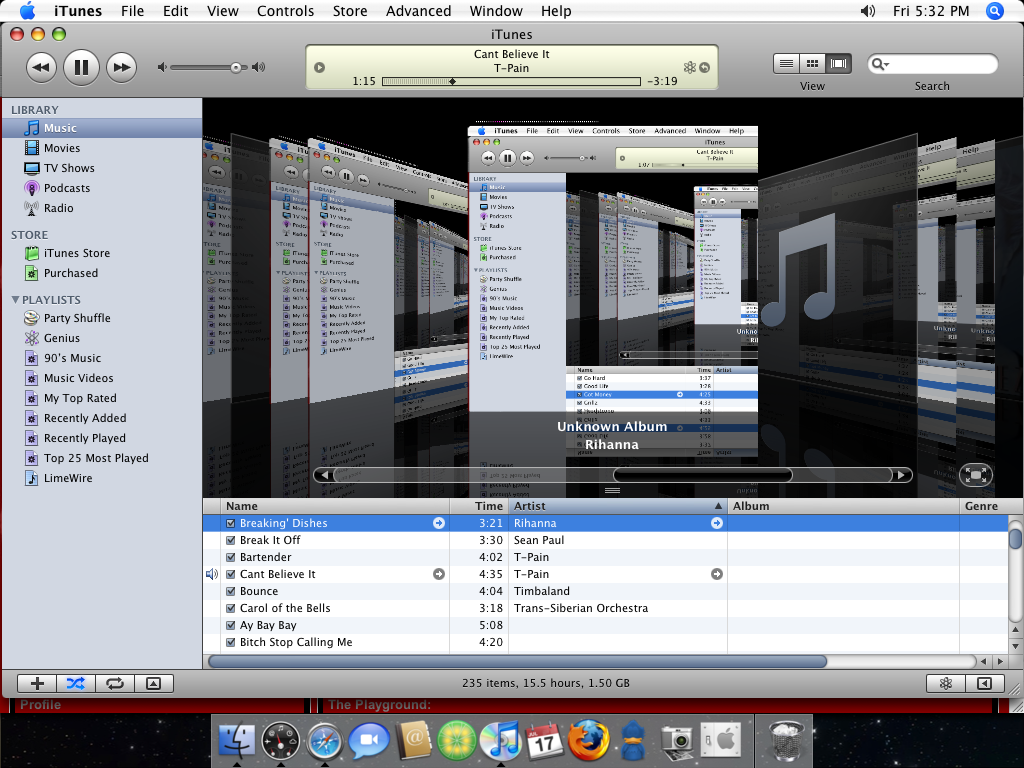Collapse the Playlists section triangle
The width and height of the screenshot is (1024, 768).
pyautogui.click(x=15, y=300)
